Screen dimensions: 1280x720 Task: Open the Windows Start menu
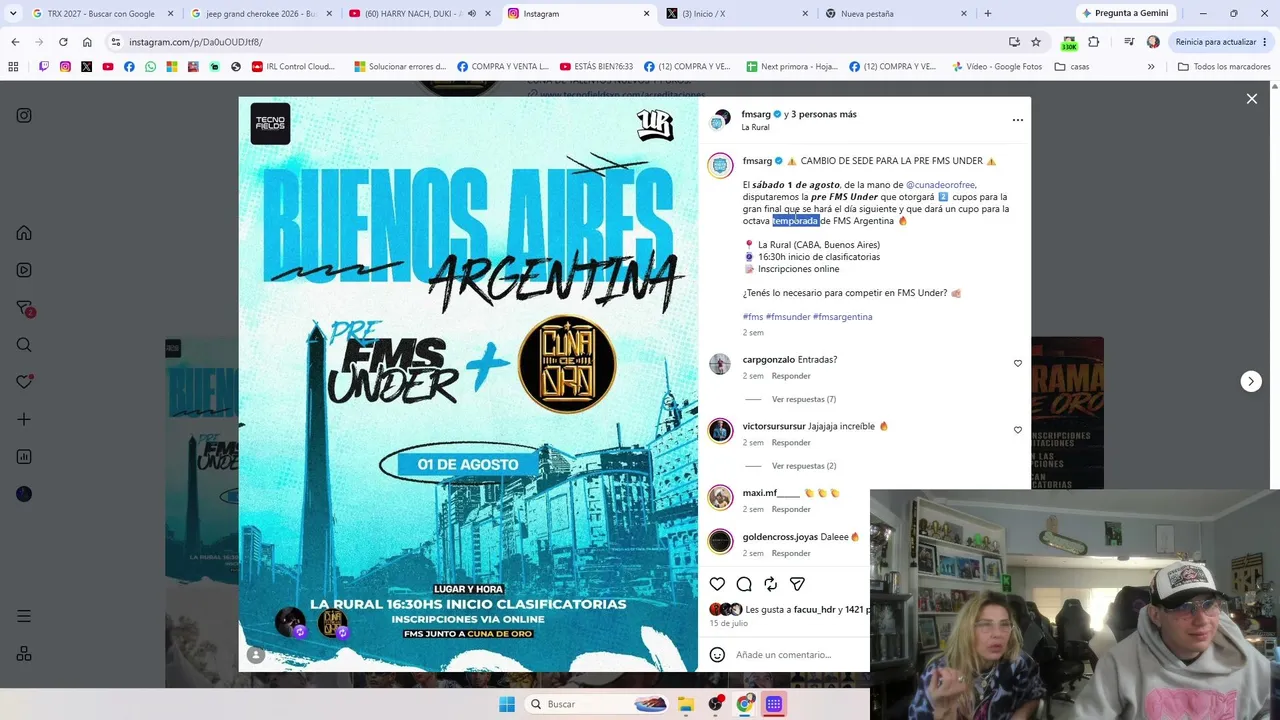pyautogui.click(x=507, y=704)
